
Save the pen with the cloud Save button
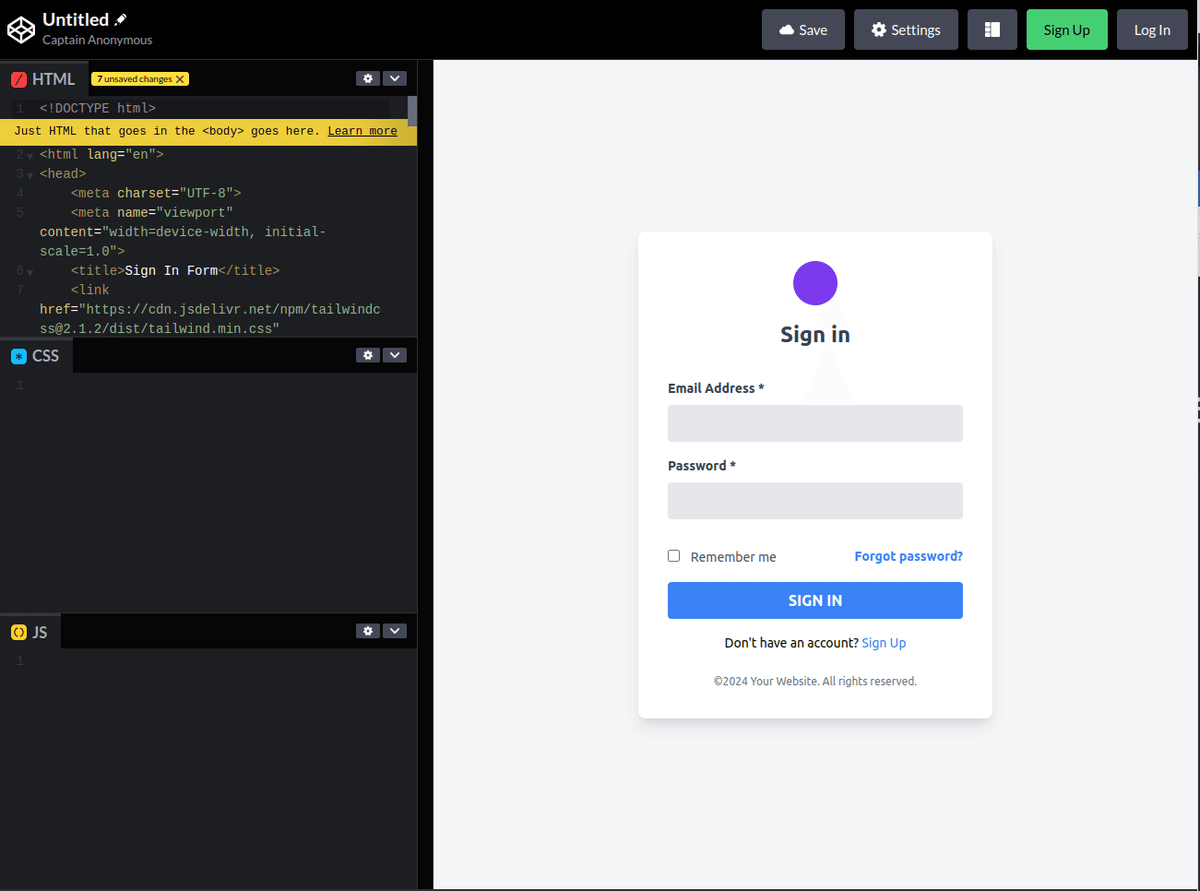coord(803,29)
